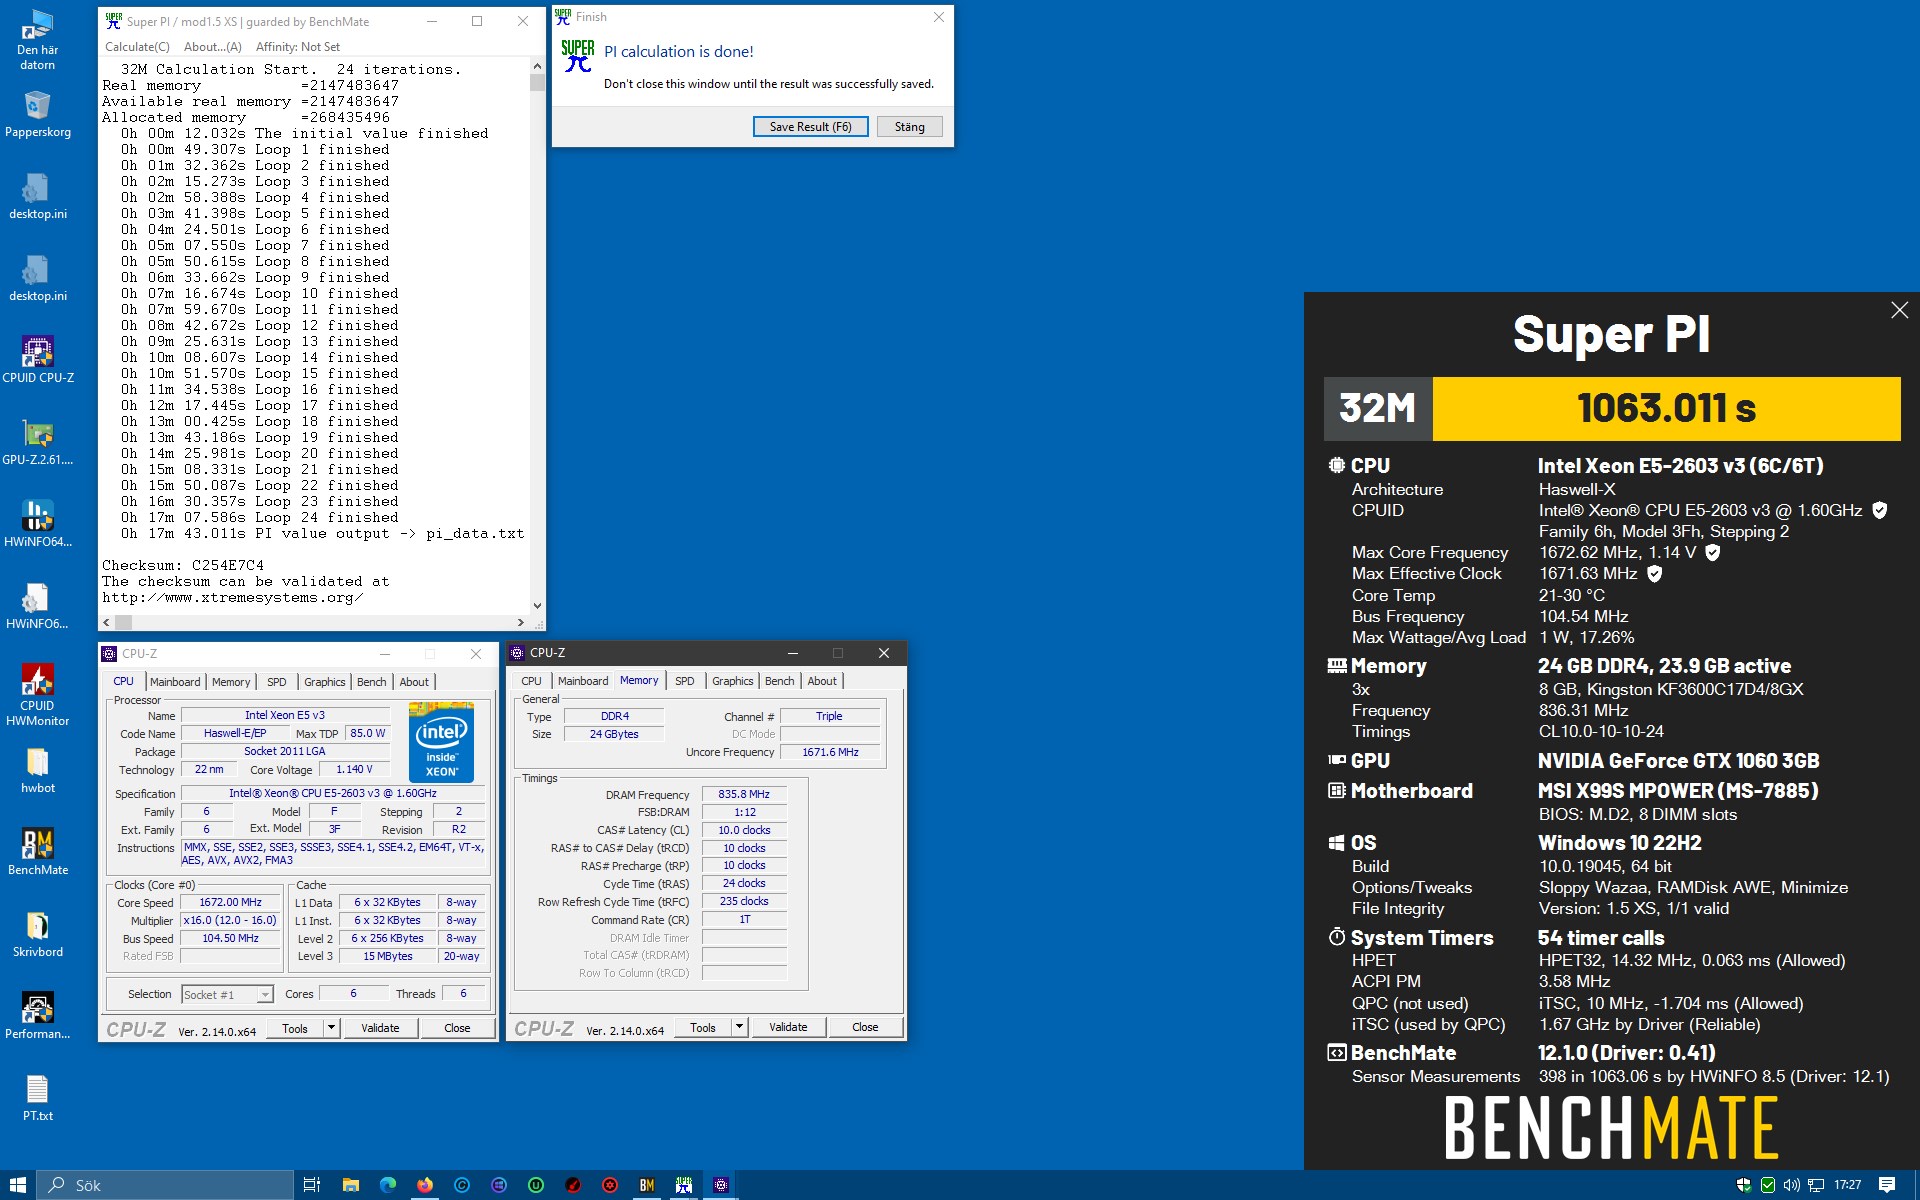Open the About...(A) menu in Super PI

point(213,47)
